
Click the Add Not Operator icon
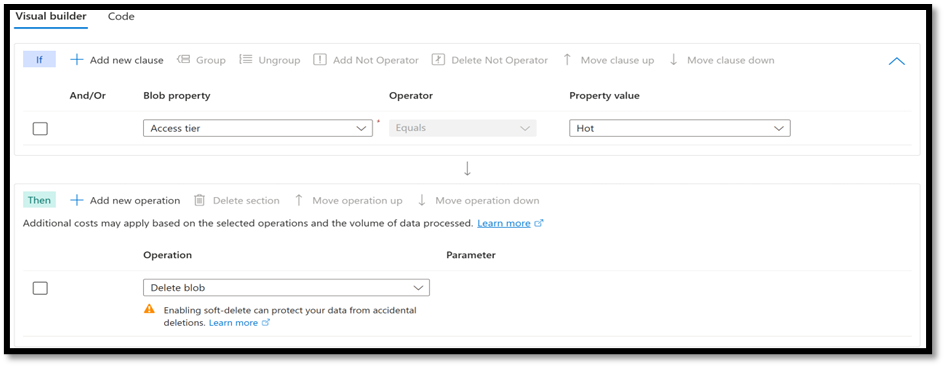320,60
